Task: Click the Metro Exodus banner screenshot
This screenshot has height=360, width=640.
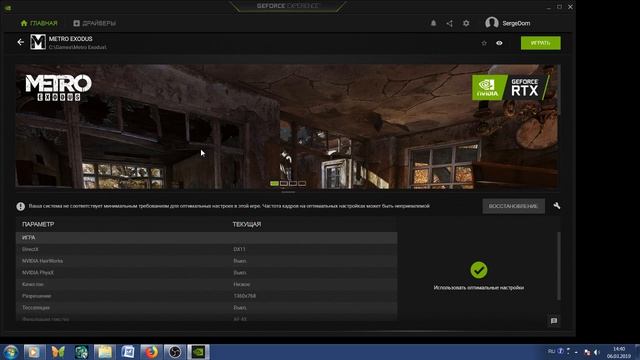Action: click(x=288, y=126)
